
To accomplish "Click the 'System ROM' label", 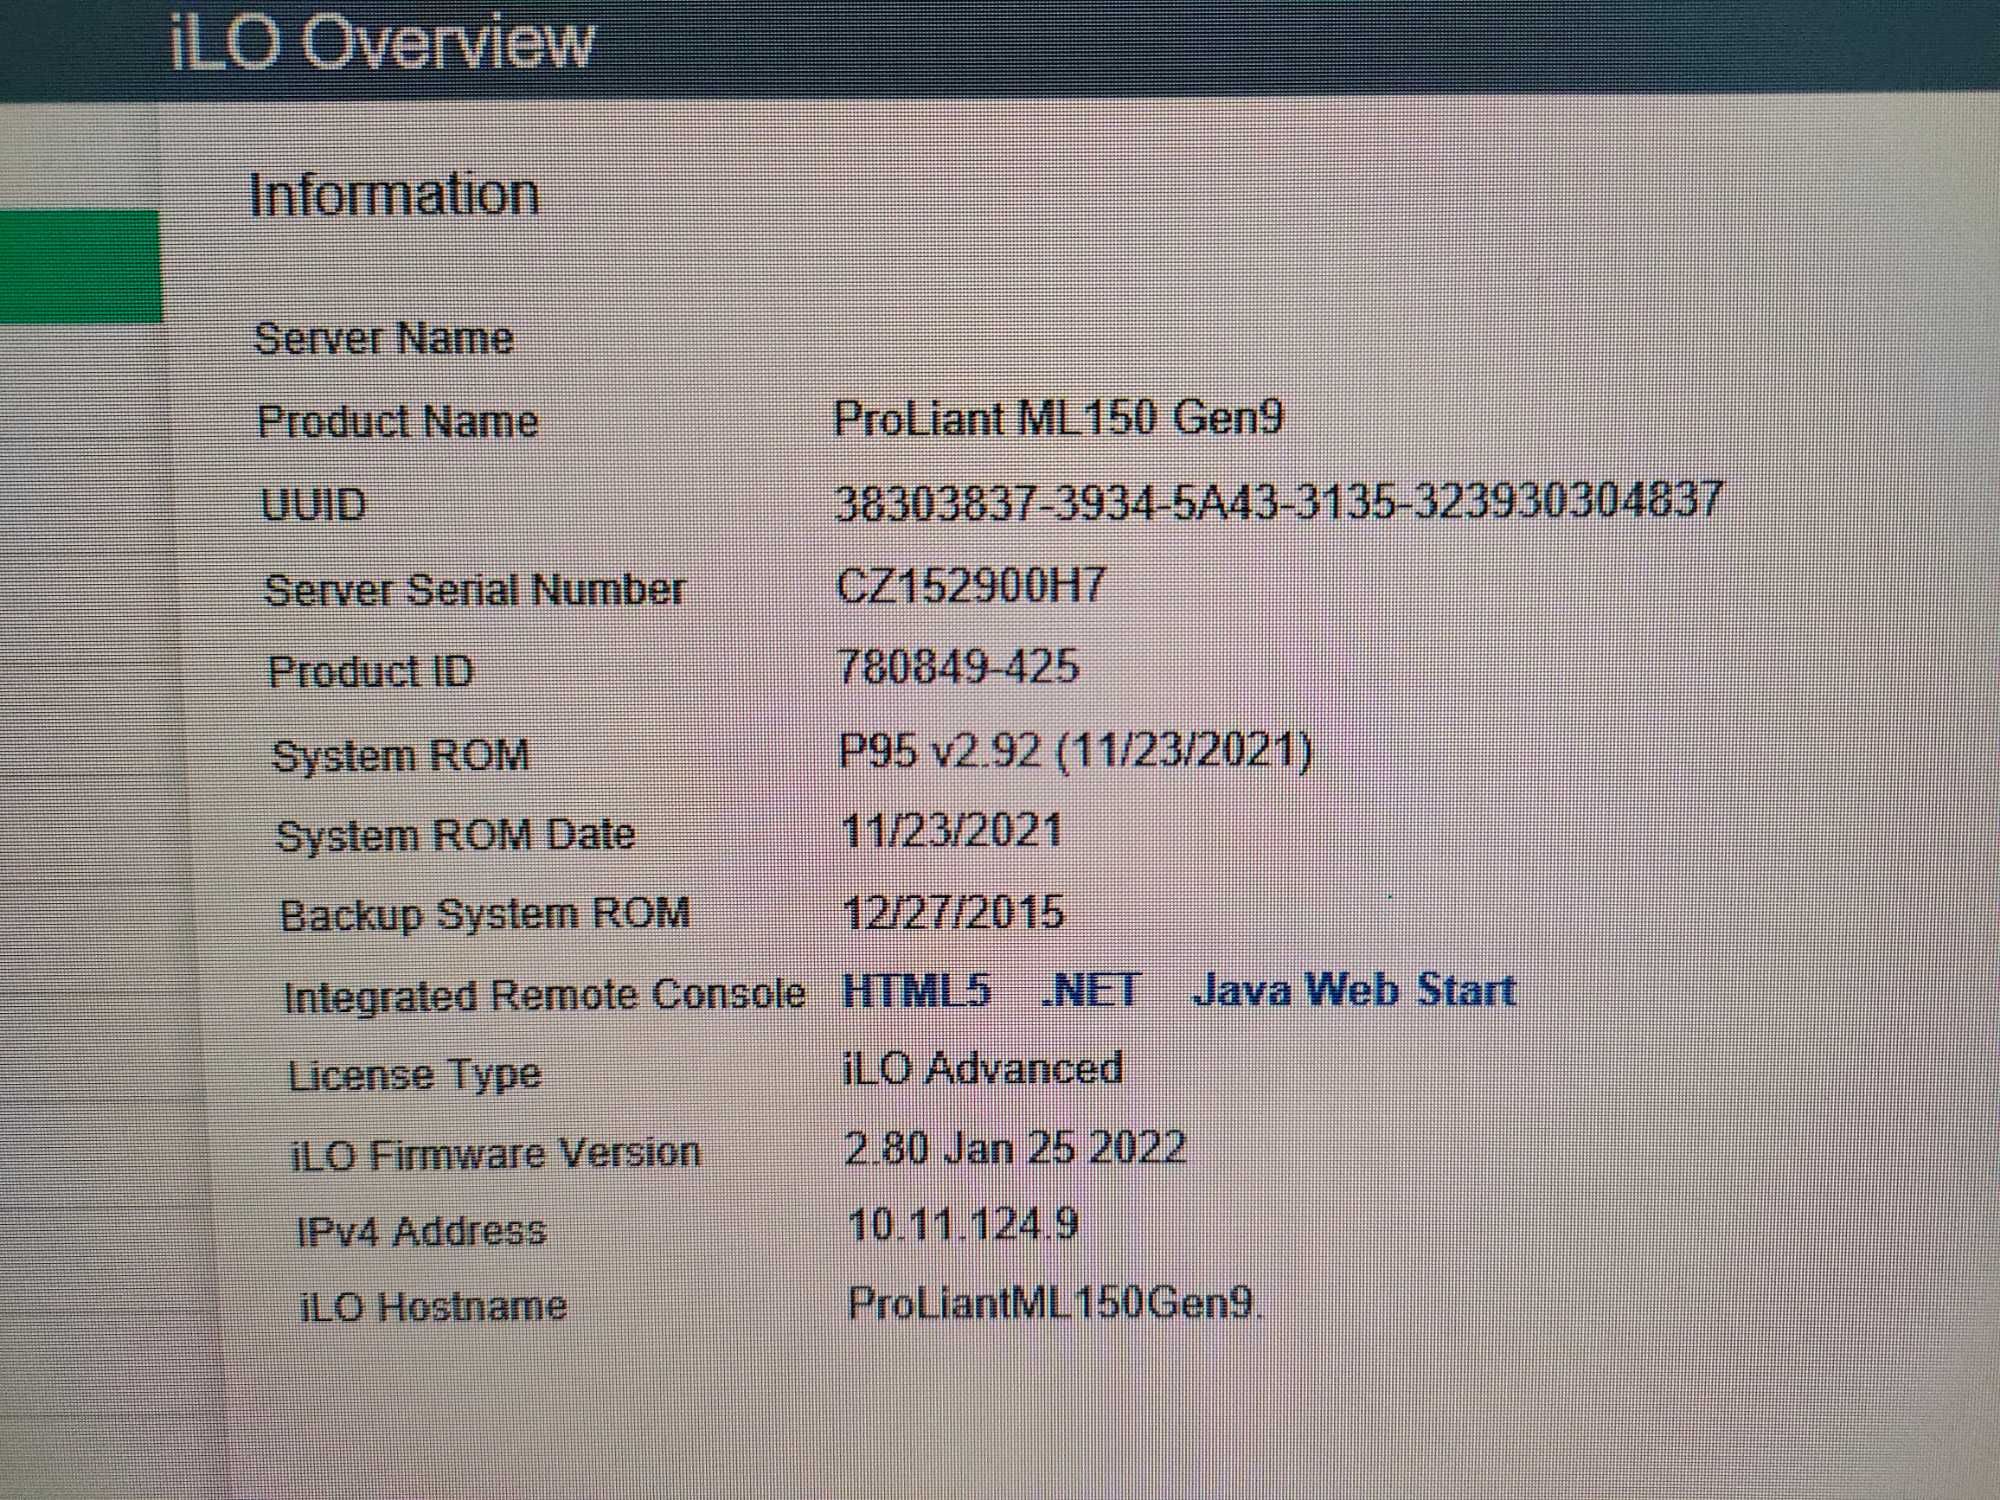I will point(401,755).
